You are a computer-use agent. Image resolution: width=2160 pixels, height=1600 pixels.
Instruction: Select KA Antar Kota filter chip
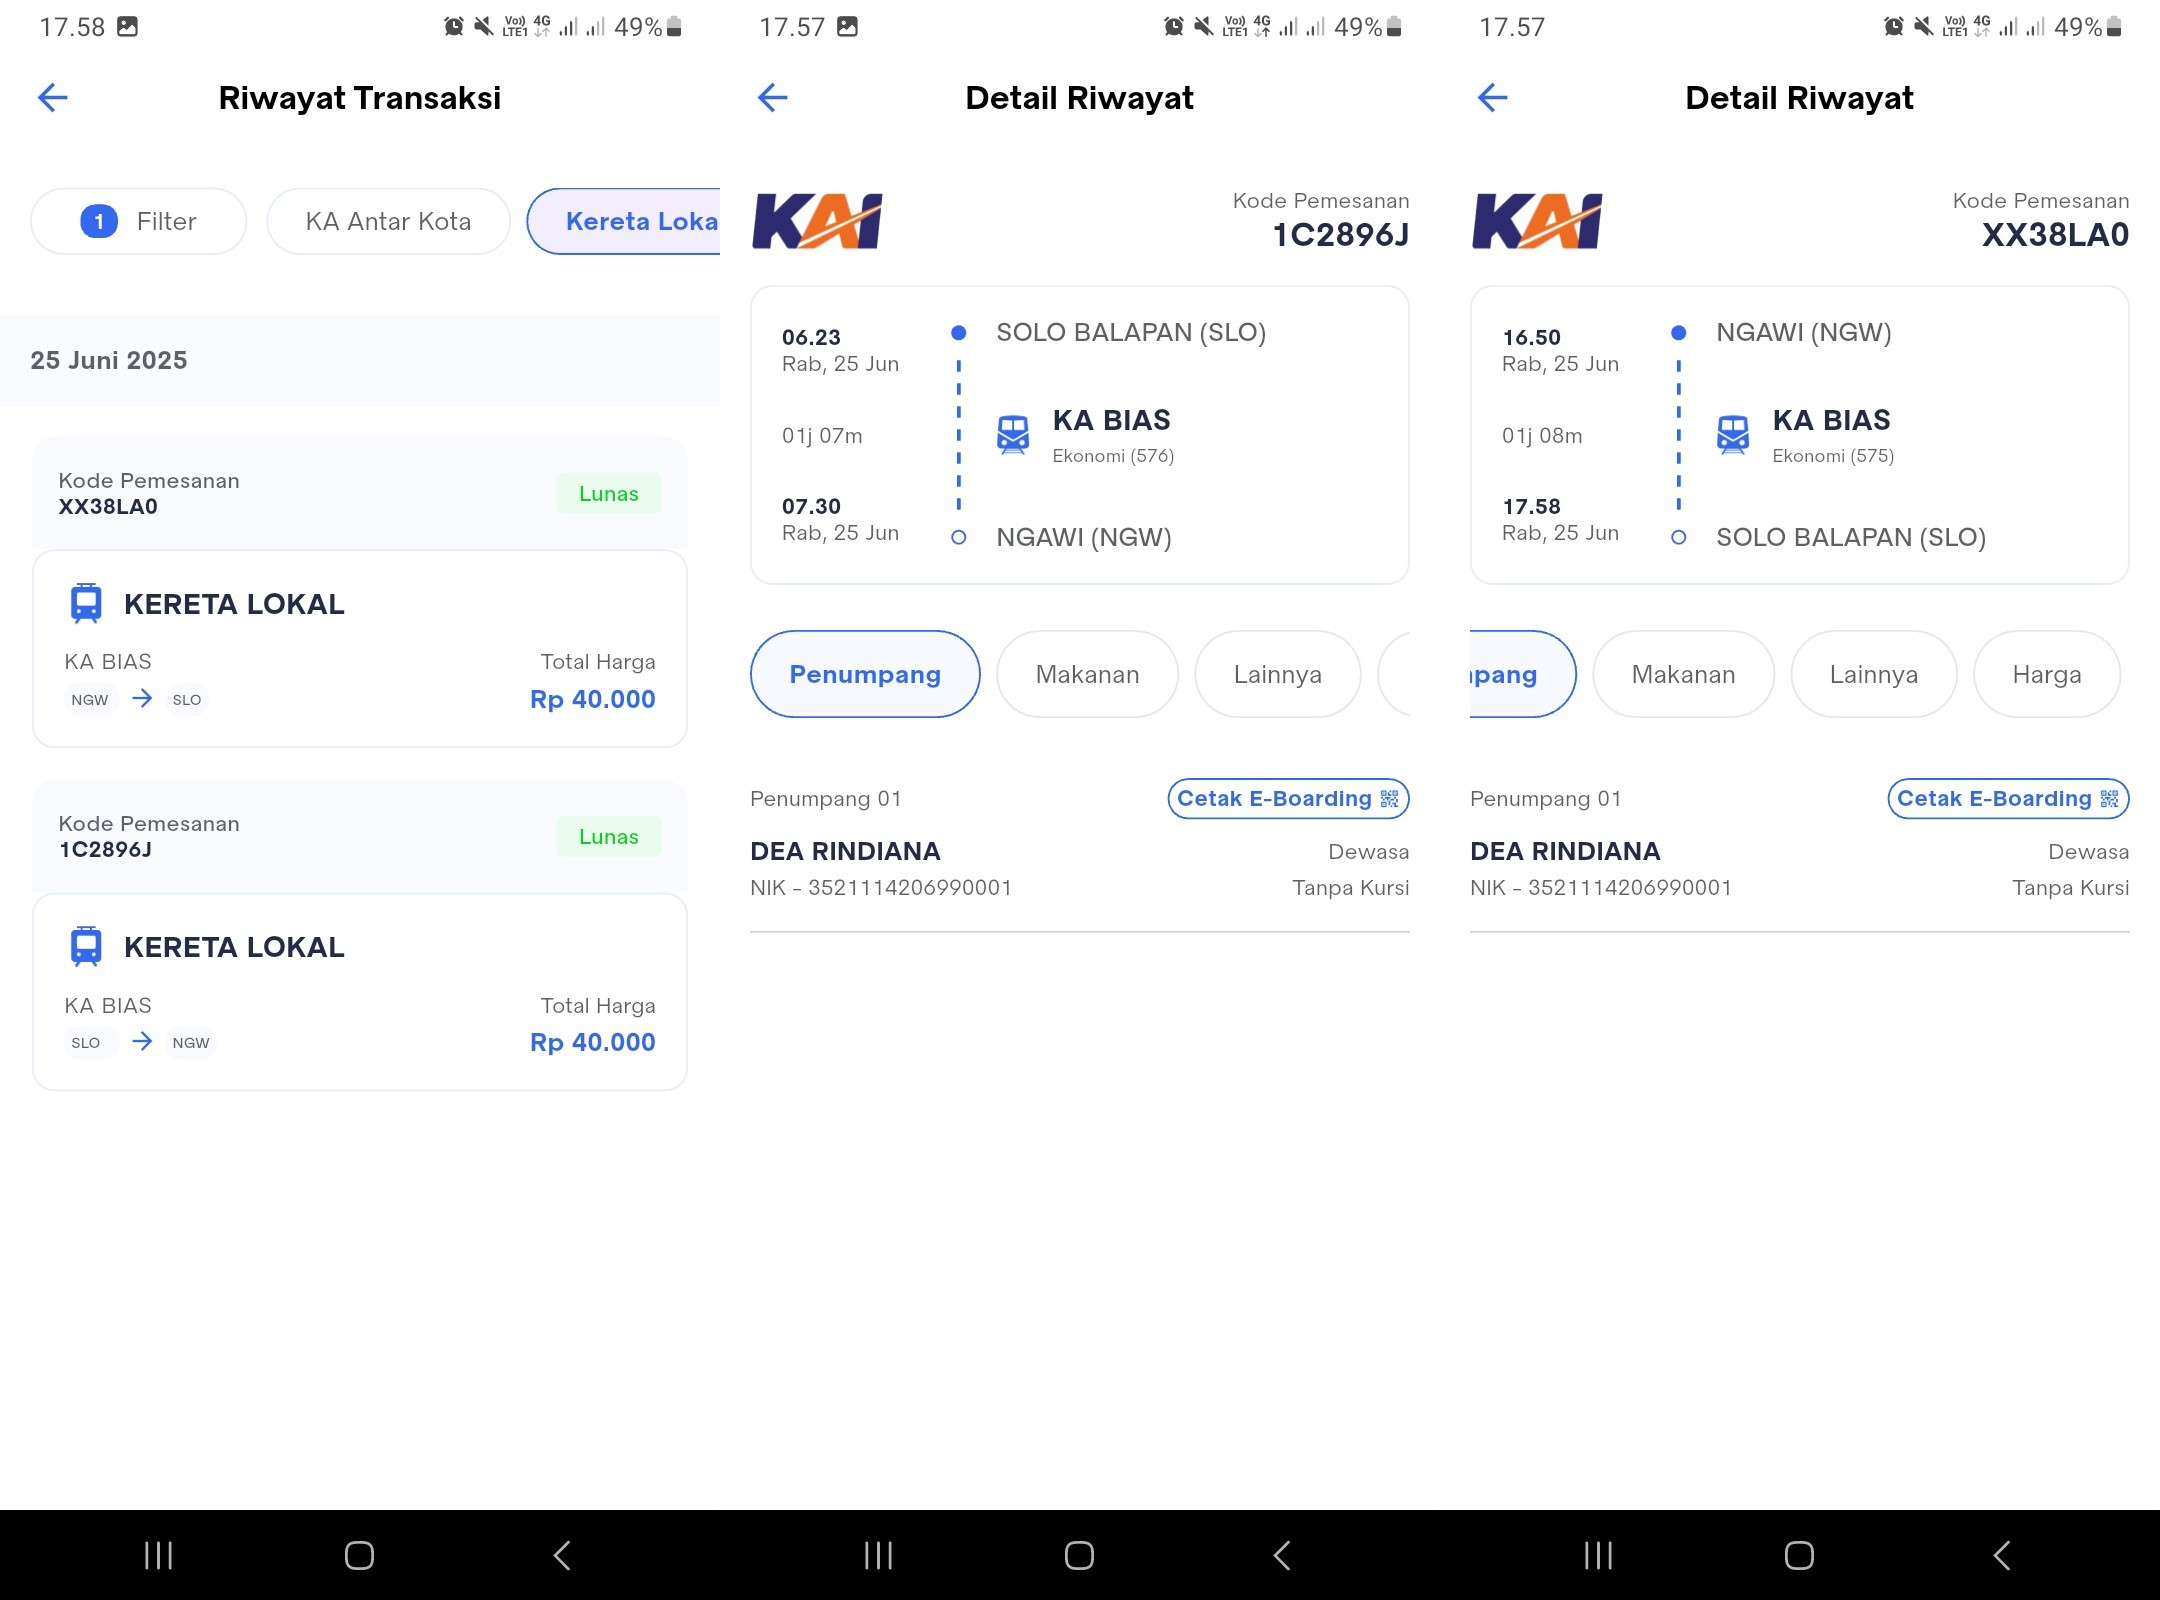coord(388,221)
